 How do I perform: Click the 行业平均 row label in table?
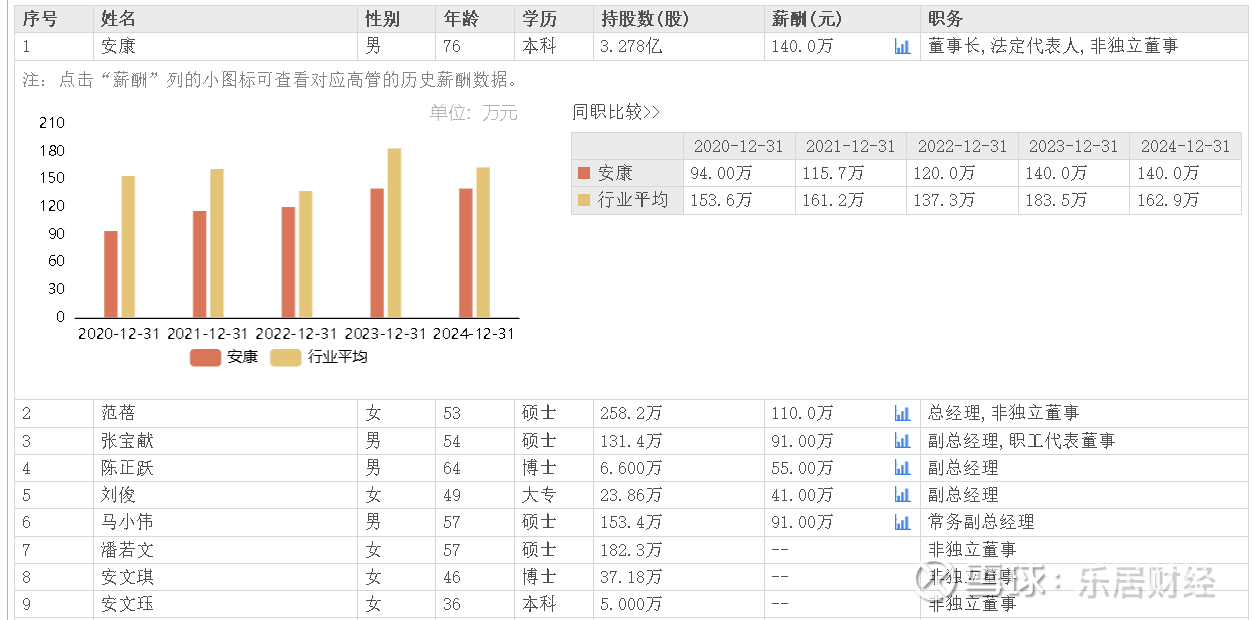633,200
